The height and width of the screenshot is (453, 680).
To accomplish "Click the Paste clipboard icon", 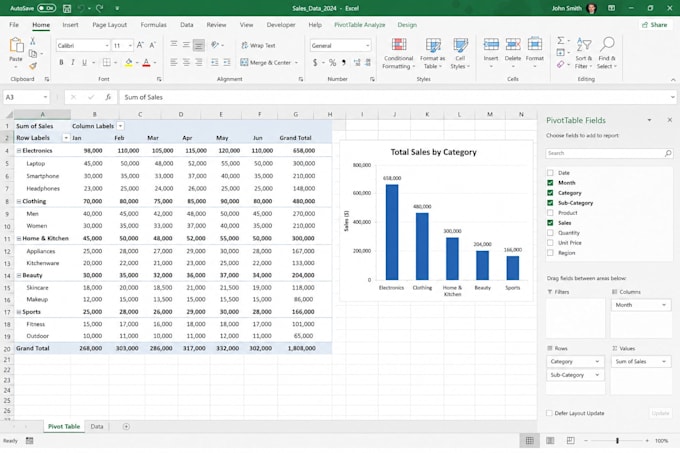I will point(16,46).
